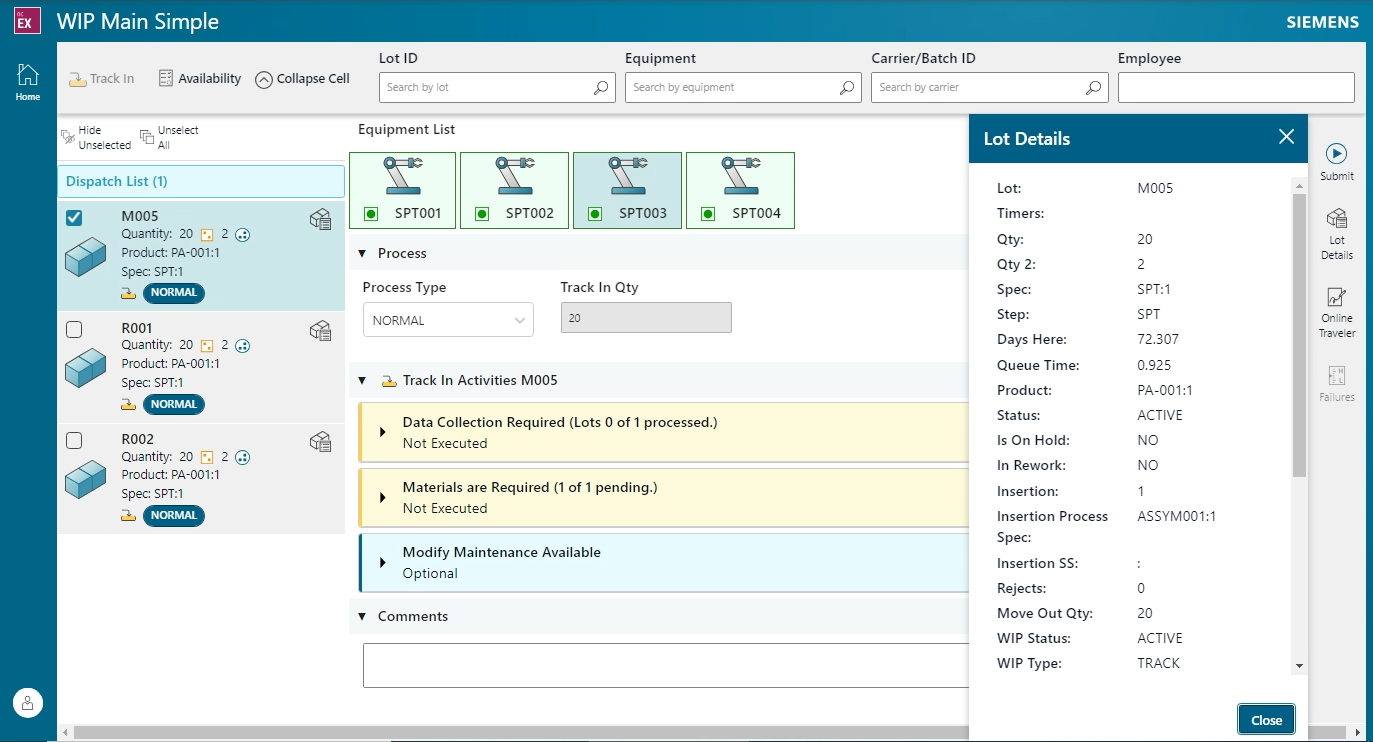This screenshot has height=742, width=1373.
Task: Select equipment SPT001 in the Equipment List
Action: point(402,190)
